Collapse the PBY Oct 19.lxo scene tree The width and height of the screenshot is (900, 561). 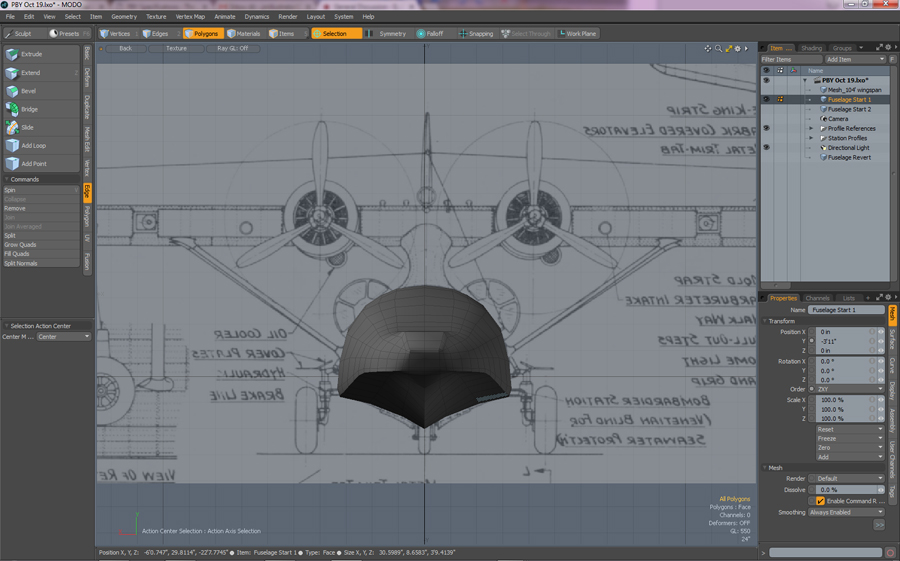[x=805, y=80]
